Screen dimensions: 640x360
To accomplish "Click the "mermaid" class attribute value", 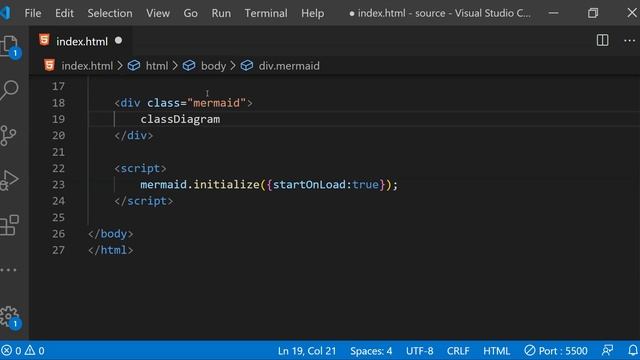I will [x=217, y=103].
